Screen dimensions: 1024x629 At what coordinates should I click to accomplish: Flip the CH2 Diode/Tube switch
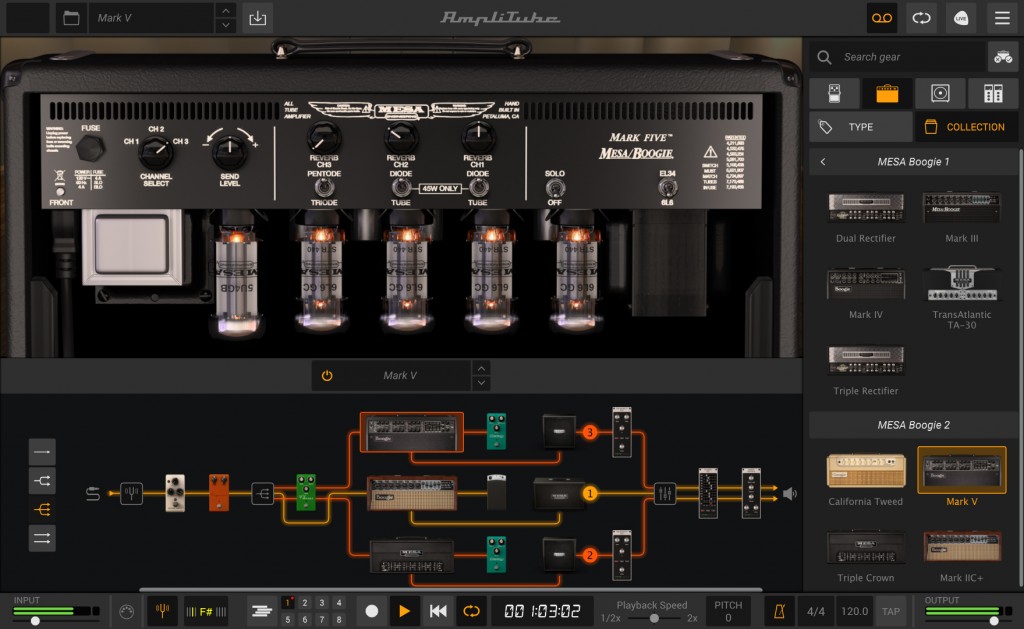coord(400,188)
